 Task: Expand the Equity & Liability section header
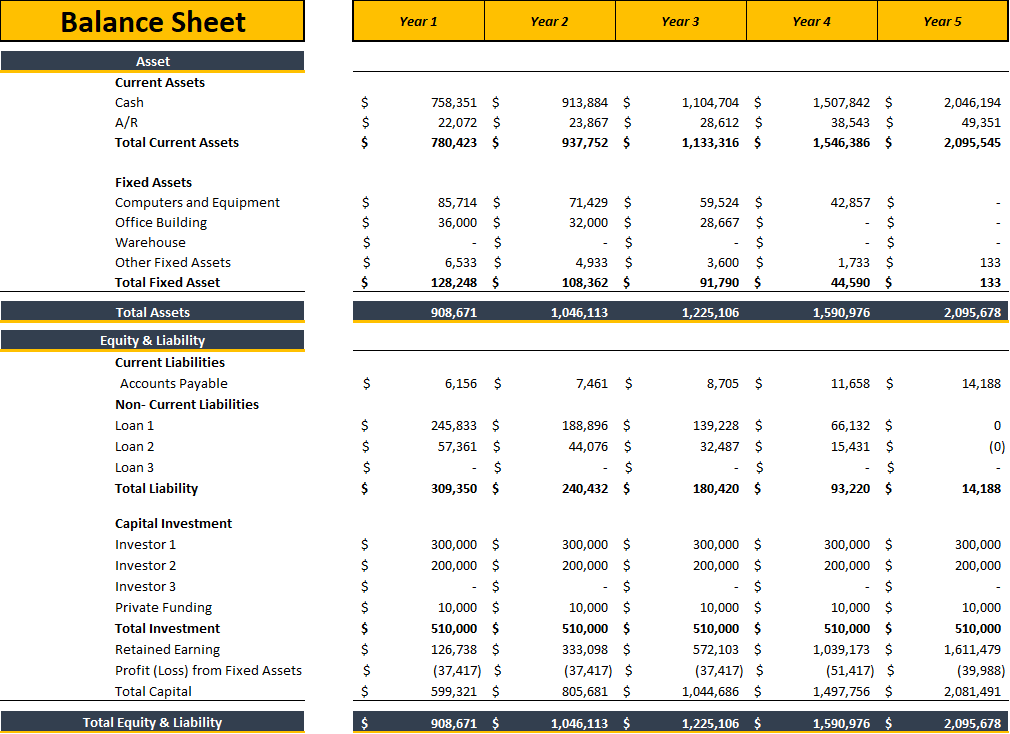coord(152,339)
